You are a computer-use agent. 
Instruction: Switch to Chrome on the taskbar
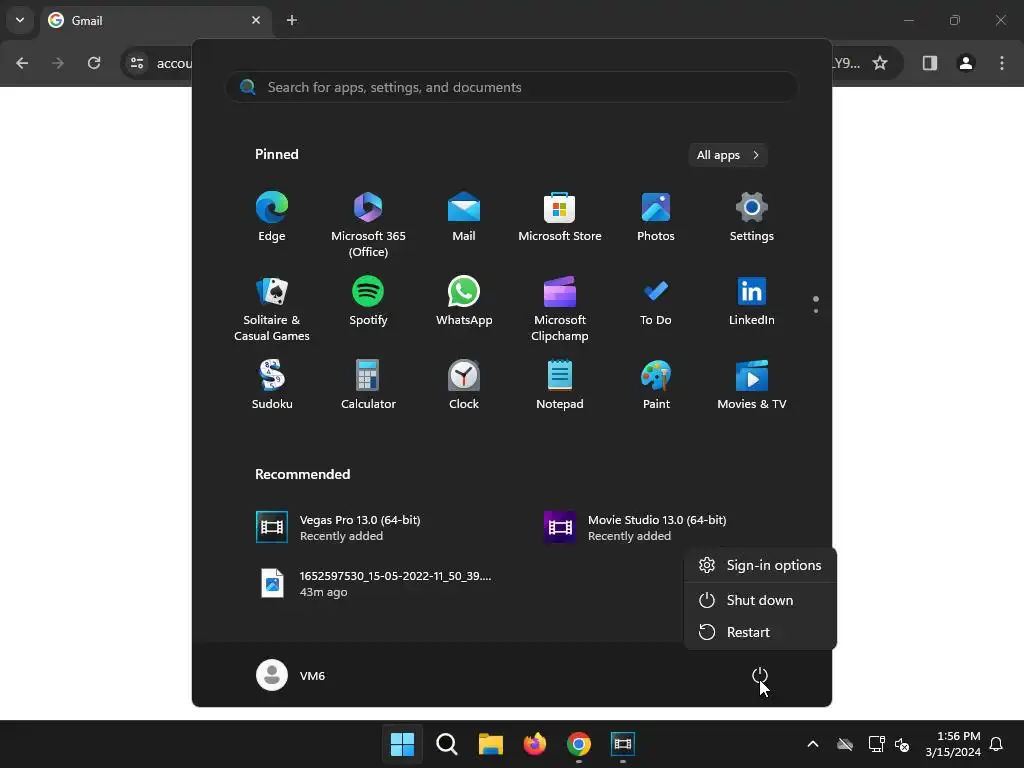579,744
